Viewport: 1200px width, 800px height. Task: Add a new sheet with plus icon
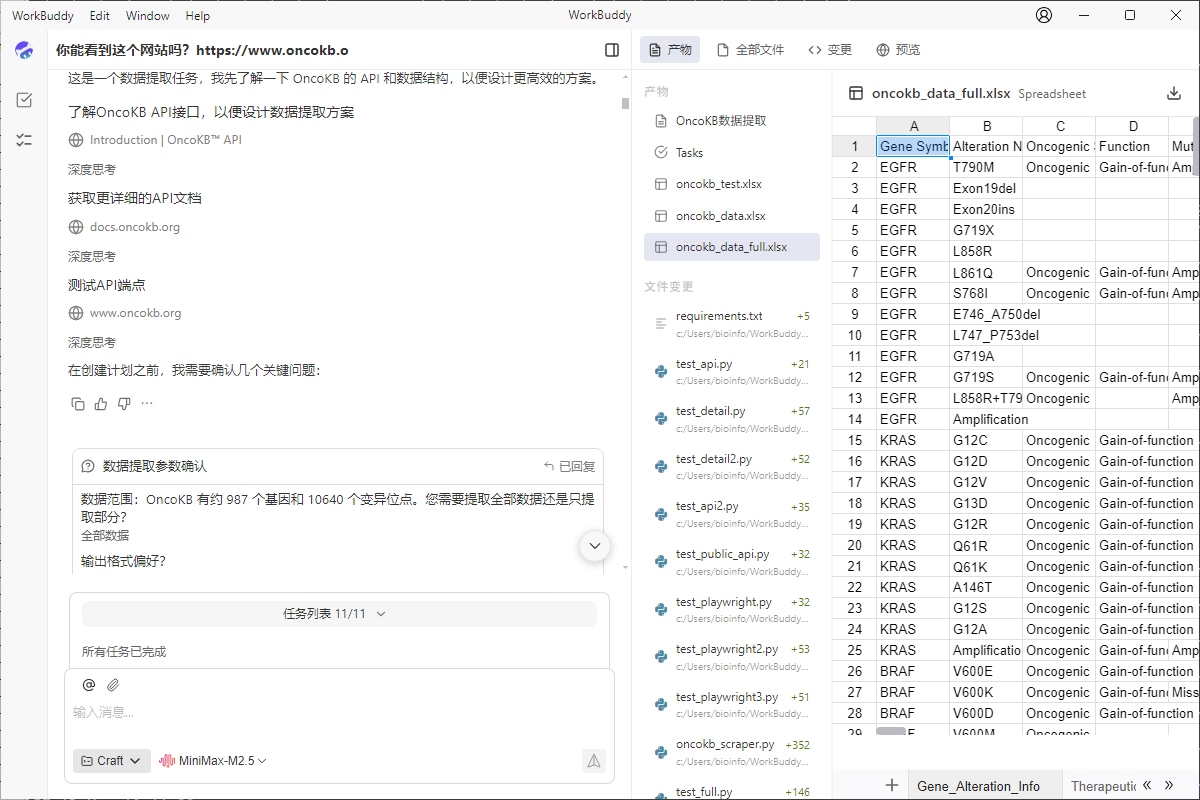click(892, 786)
